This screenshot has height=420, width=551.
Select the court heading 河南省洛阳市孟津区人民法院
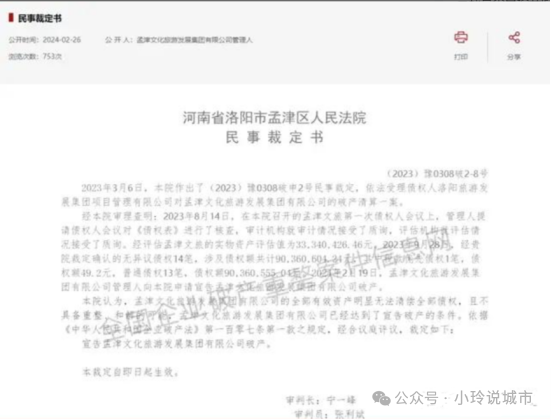click(x=274, y=118)
